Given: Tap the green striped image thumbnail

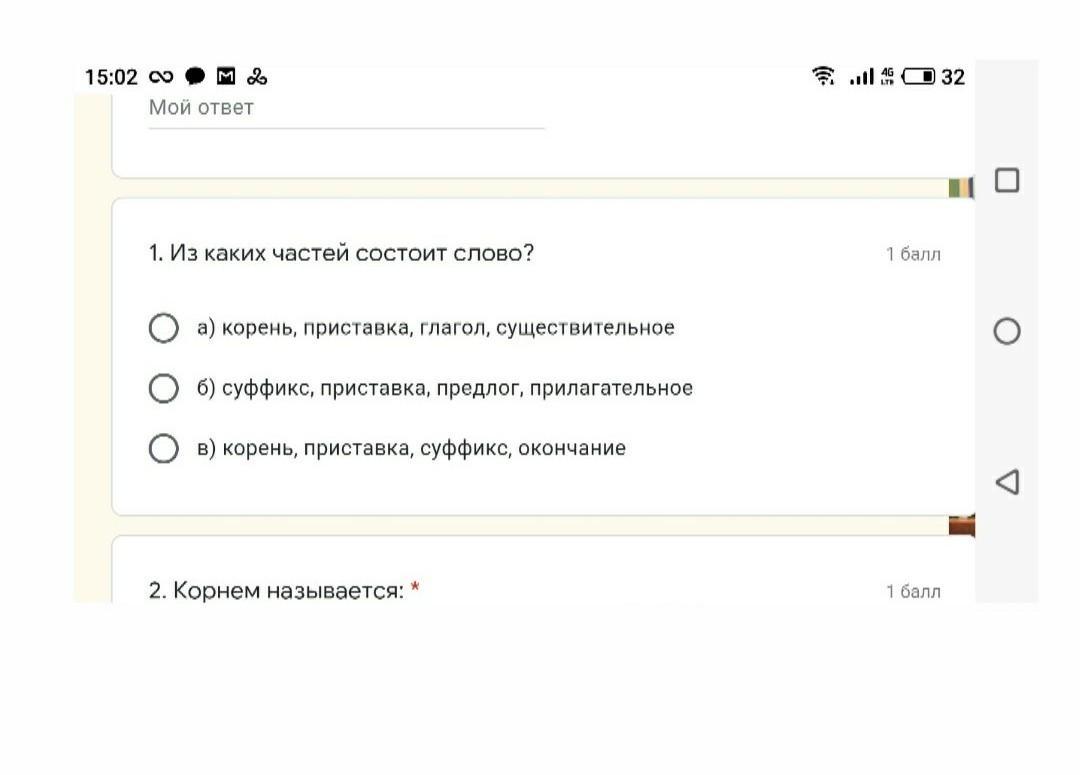Looking at the screenshot, I should click(961, 187).
